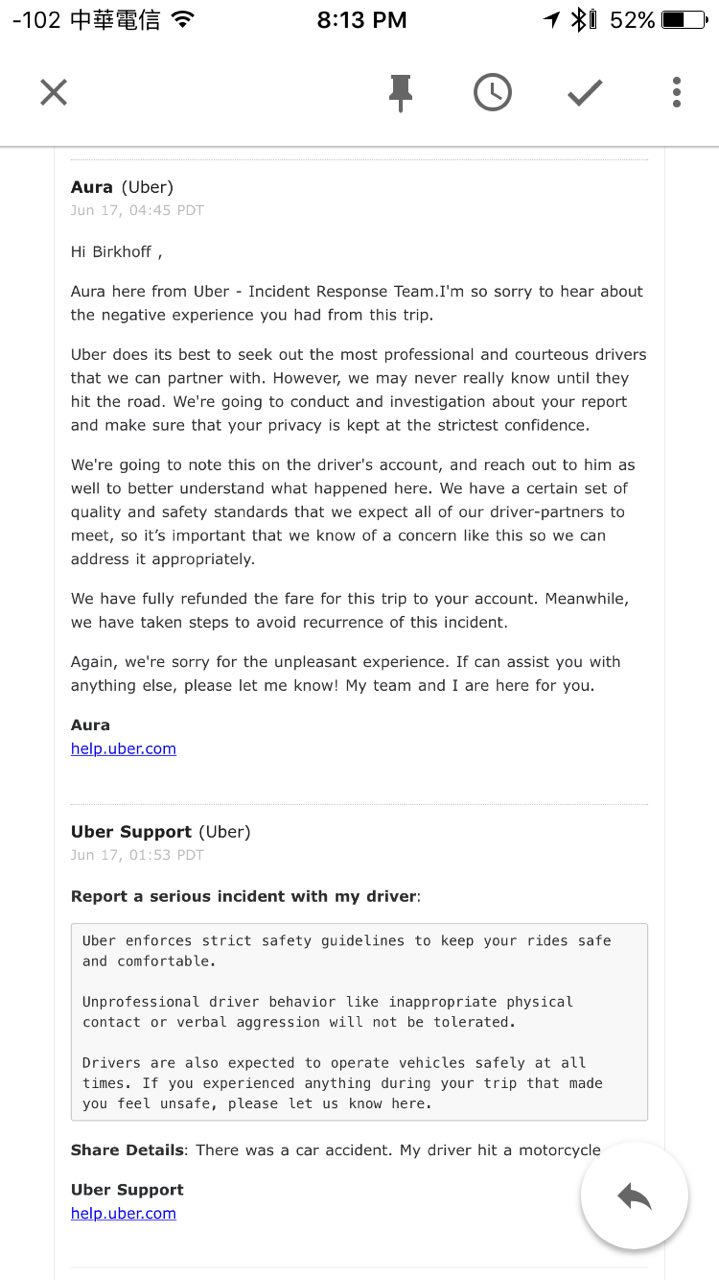719x1280 pixels.
Task: Expand the Aura (Uber) sender header
Action: coord(122,187)
